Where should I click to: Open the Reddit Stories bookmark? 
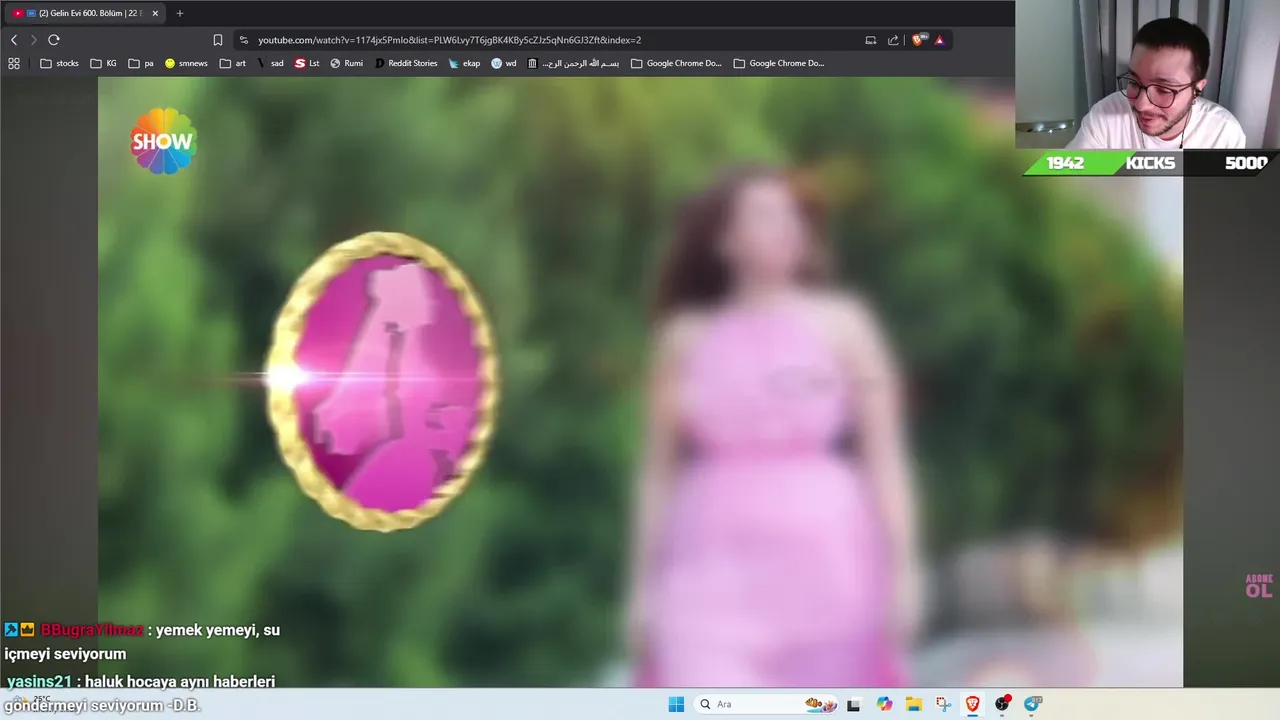coord(406,63)
